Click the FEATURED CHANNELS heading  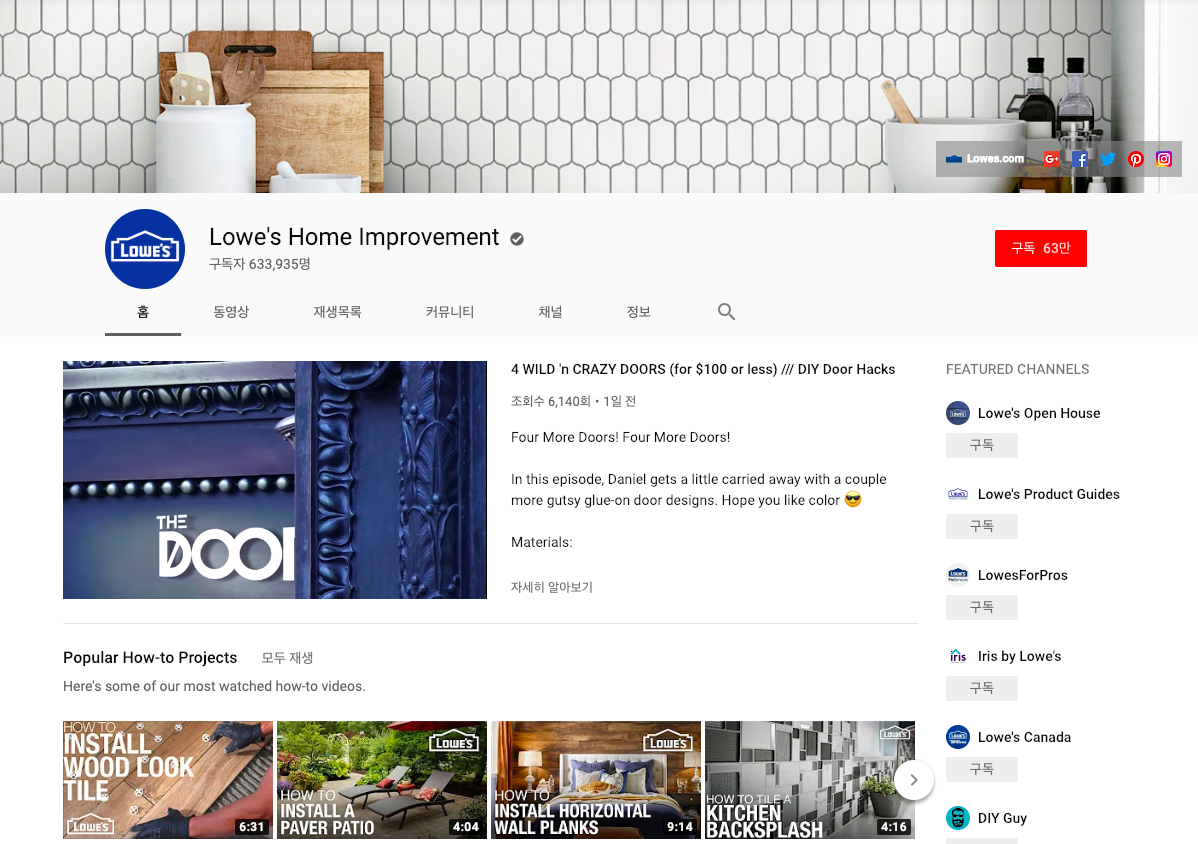[1018, 369]
